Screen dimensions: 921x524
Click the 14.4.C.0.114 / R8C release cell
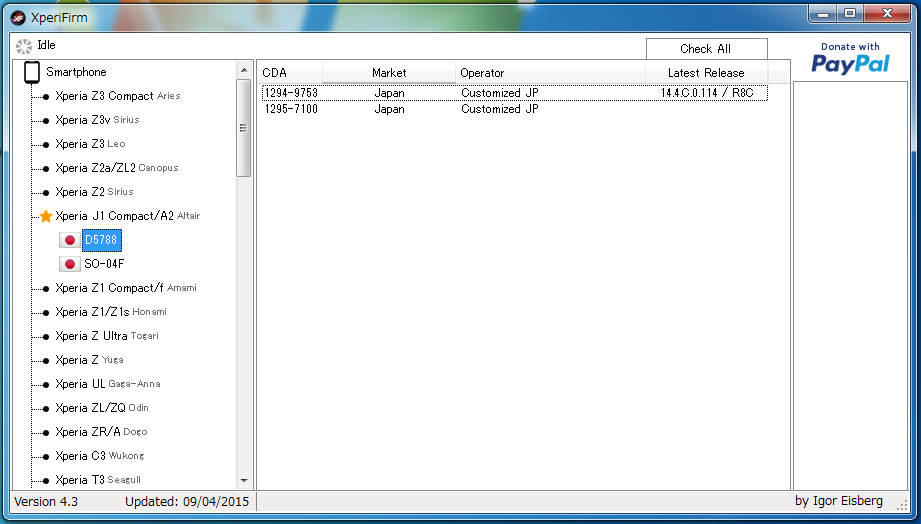click(707, 93)
